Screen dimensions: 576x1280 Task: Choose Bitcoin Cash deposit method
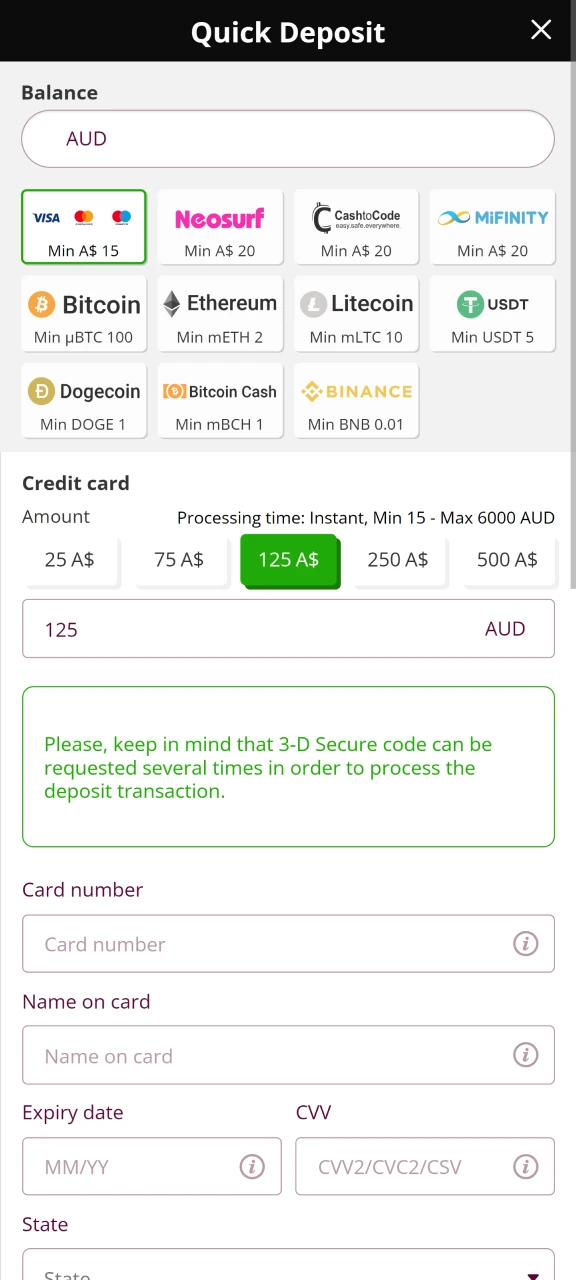220,400
